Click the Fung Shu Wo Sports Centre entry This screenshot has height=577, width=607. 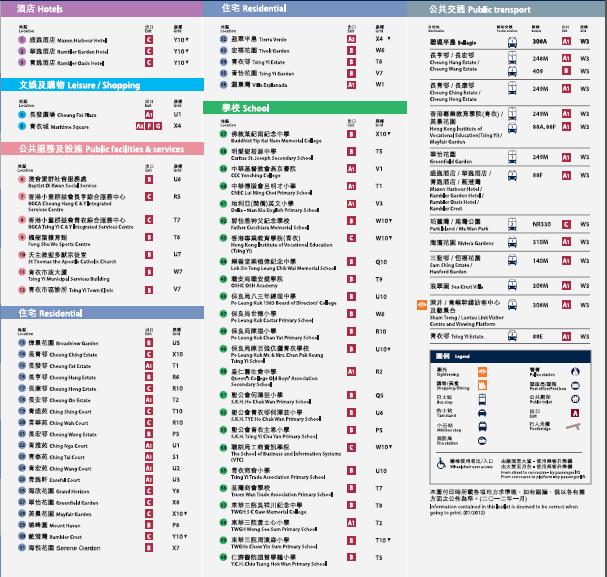[59, 240]
